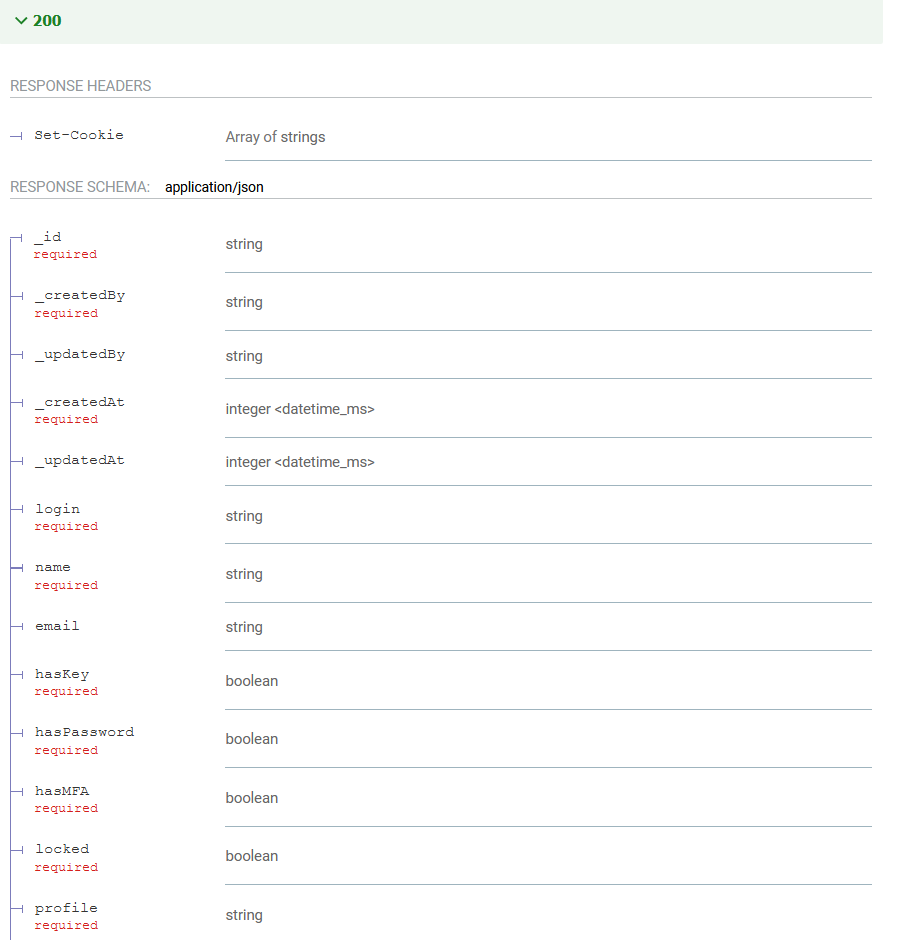Select the profile field
The width and height of the screenshot is (924, 940).
pyautogui.click(x=66, y=908)
